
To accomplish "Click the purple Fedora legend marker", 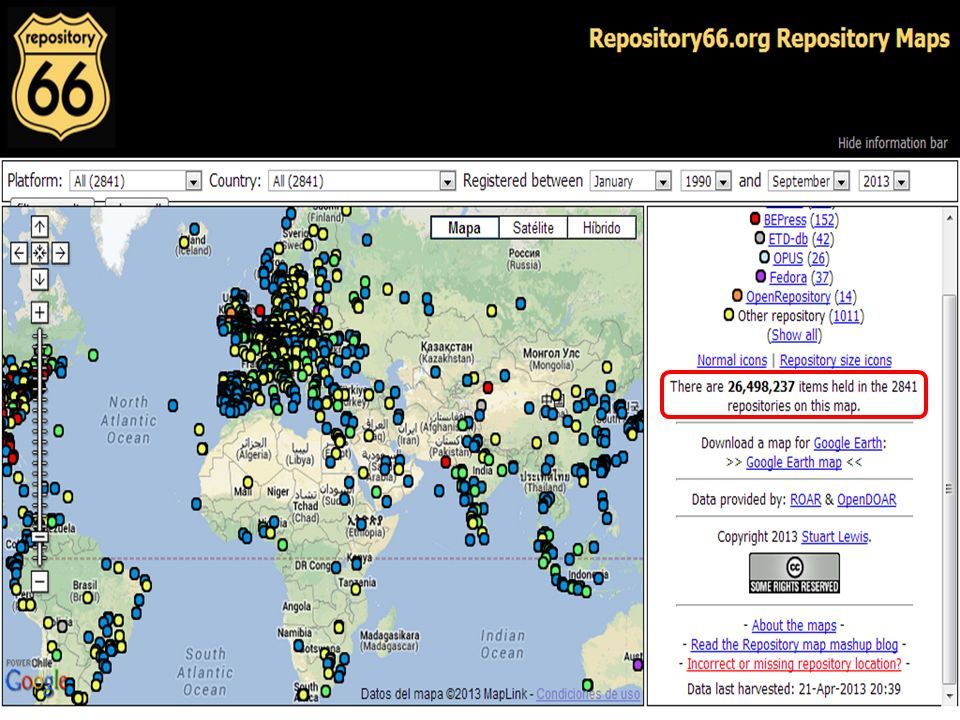I will (760, 277).
